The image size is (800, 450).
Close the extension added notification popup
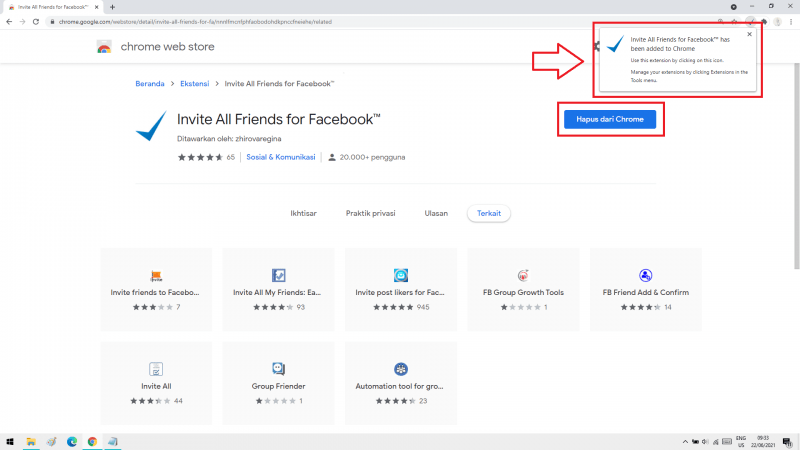click(x=749, y=34)
